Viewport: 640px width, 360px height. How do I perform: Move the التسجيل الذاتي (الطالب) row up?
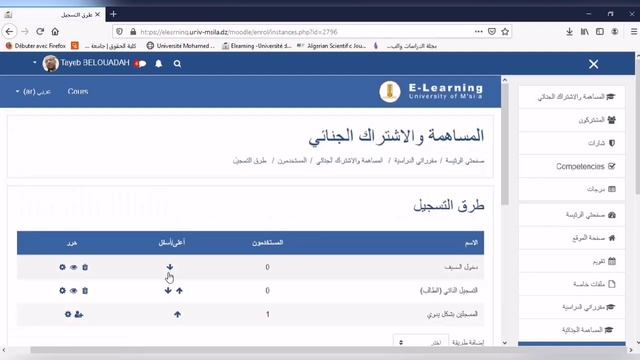click(x=180, y=291)
